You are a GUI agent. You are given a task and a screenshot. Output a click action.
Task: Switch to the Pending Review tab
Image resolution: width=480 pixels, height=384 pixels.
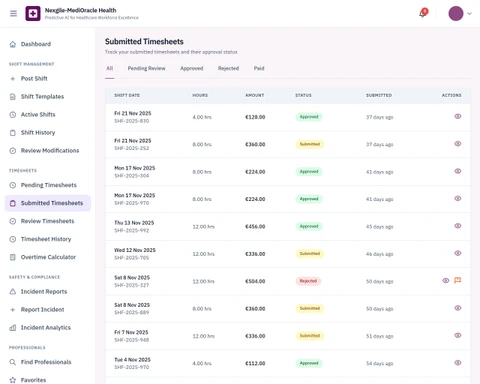coord(146,69)
